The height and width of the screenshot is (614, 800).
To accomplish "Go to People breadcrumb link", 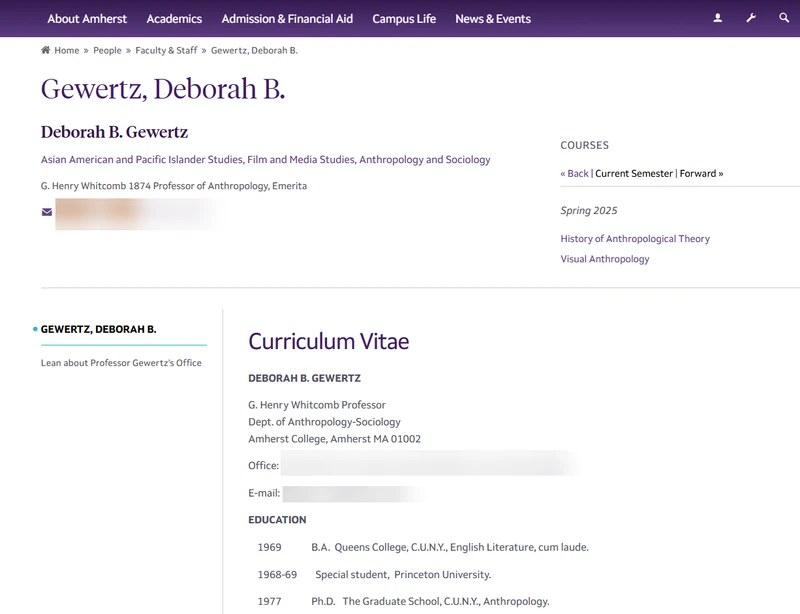I will click(x=107, y=51).
